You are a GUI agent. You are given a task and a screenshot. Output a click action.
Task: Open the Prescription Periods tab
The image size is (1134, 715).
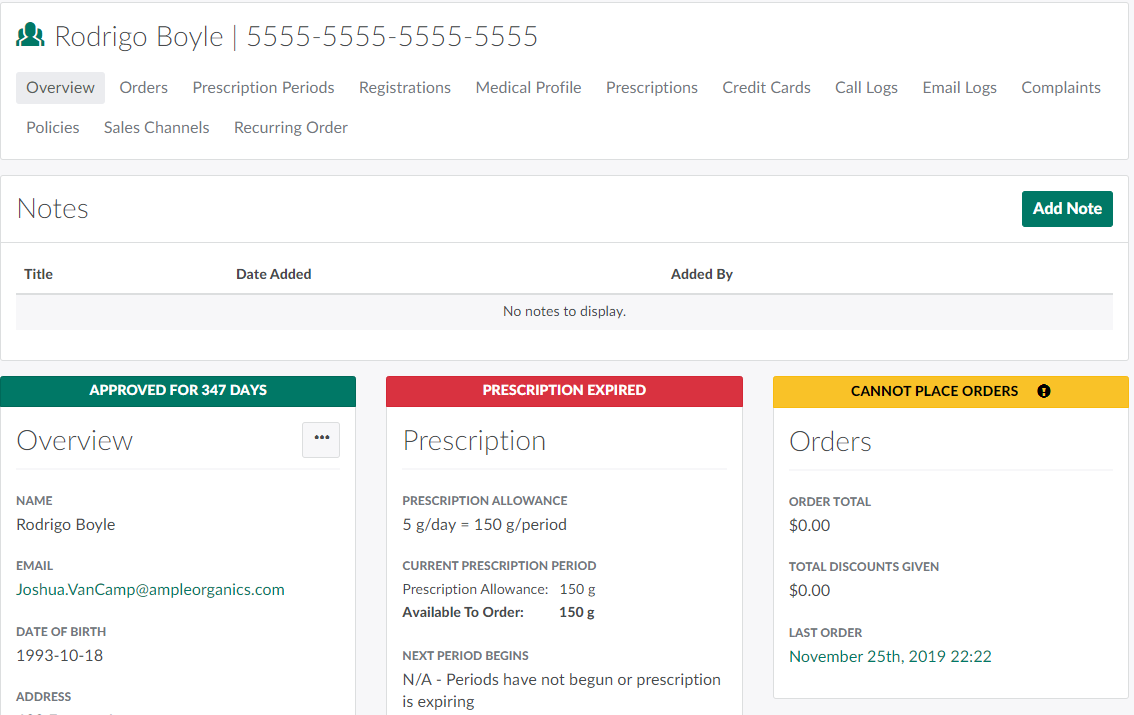[263, 88]
